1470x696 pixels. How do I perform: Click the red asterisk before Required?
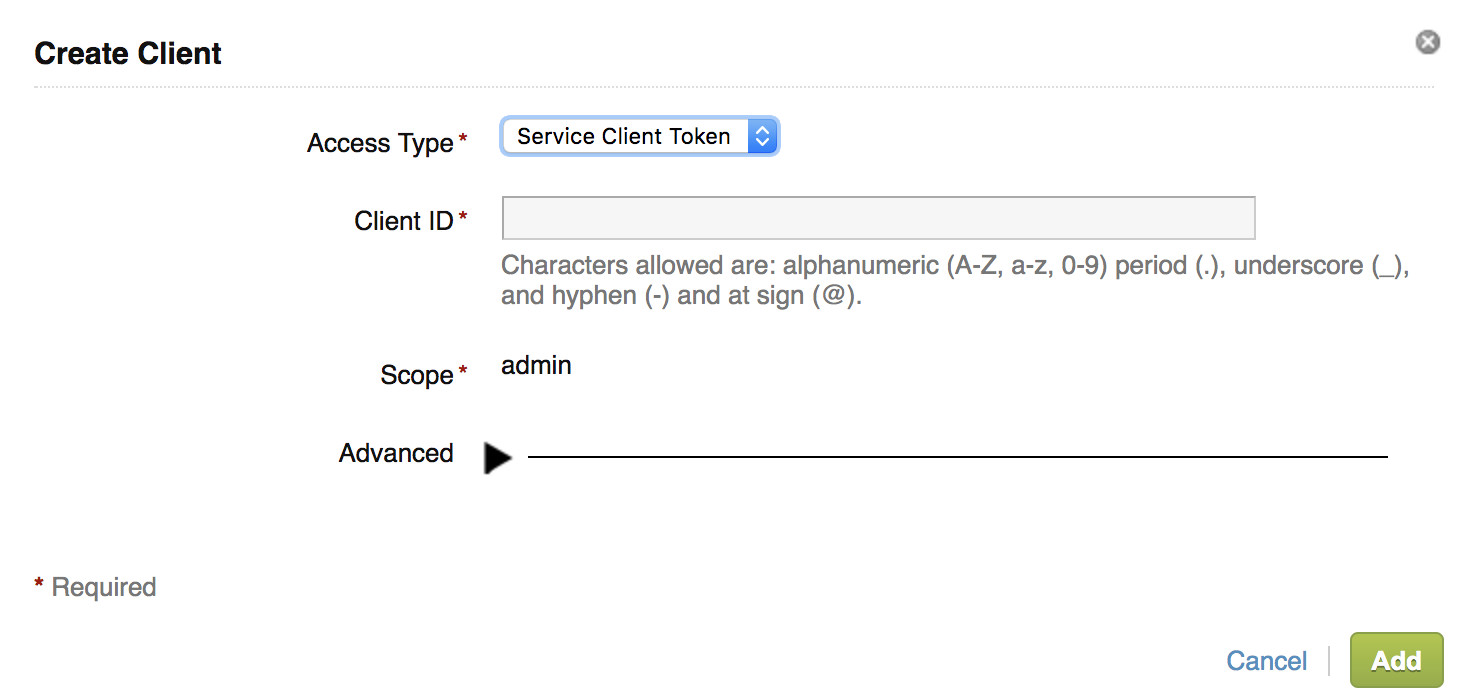pyautogui.click(x=39, y=582)
